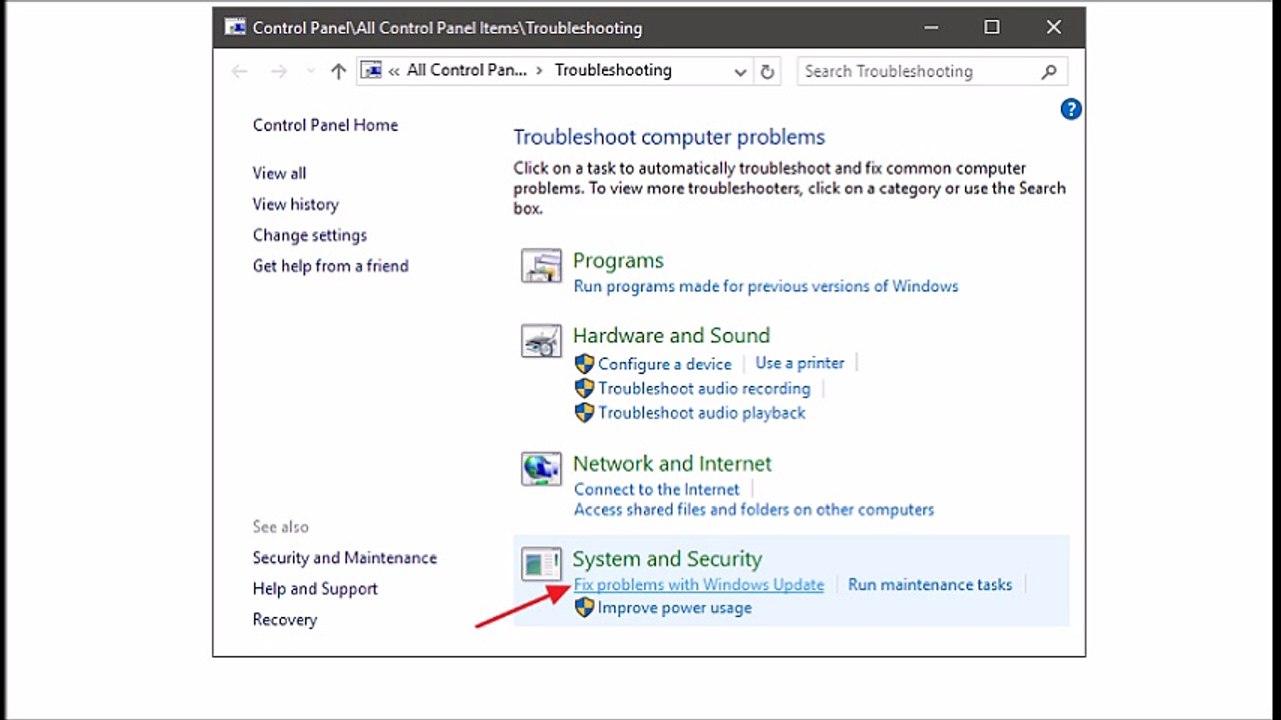
Task: Open Control Panel Home
Action: click(325, 125)
